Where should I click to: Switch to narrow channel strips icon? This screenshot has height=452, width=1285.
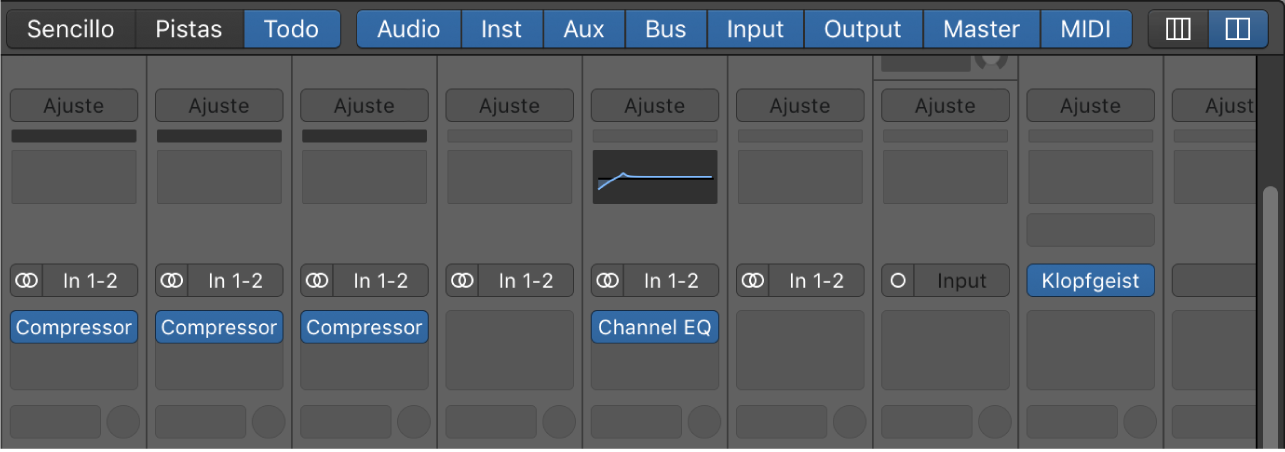tap(1178, 29)
